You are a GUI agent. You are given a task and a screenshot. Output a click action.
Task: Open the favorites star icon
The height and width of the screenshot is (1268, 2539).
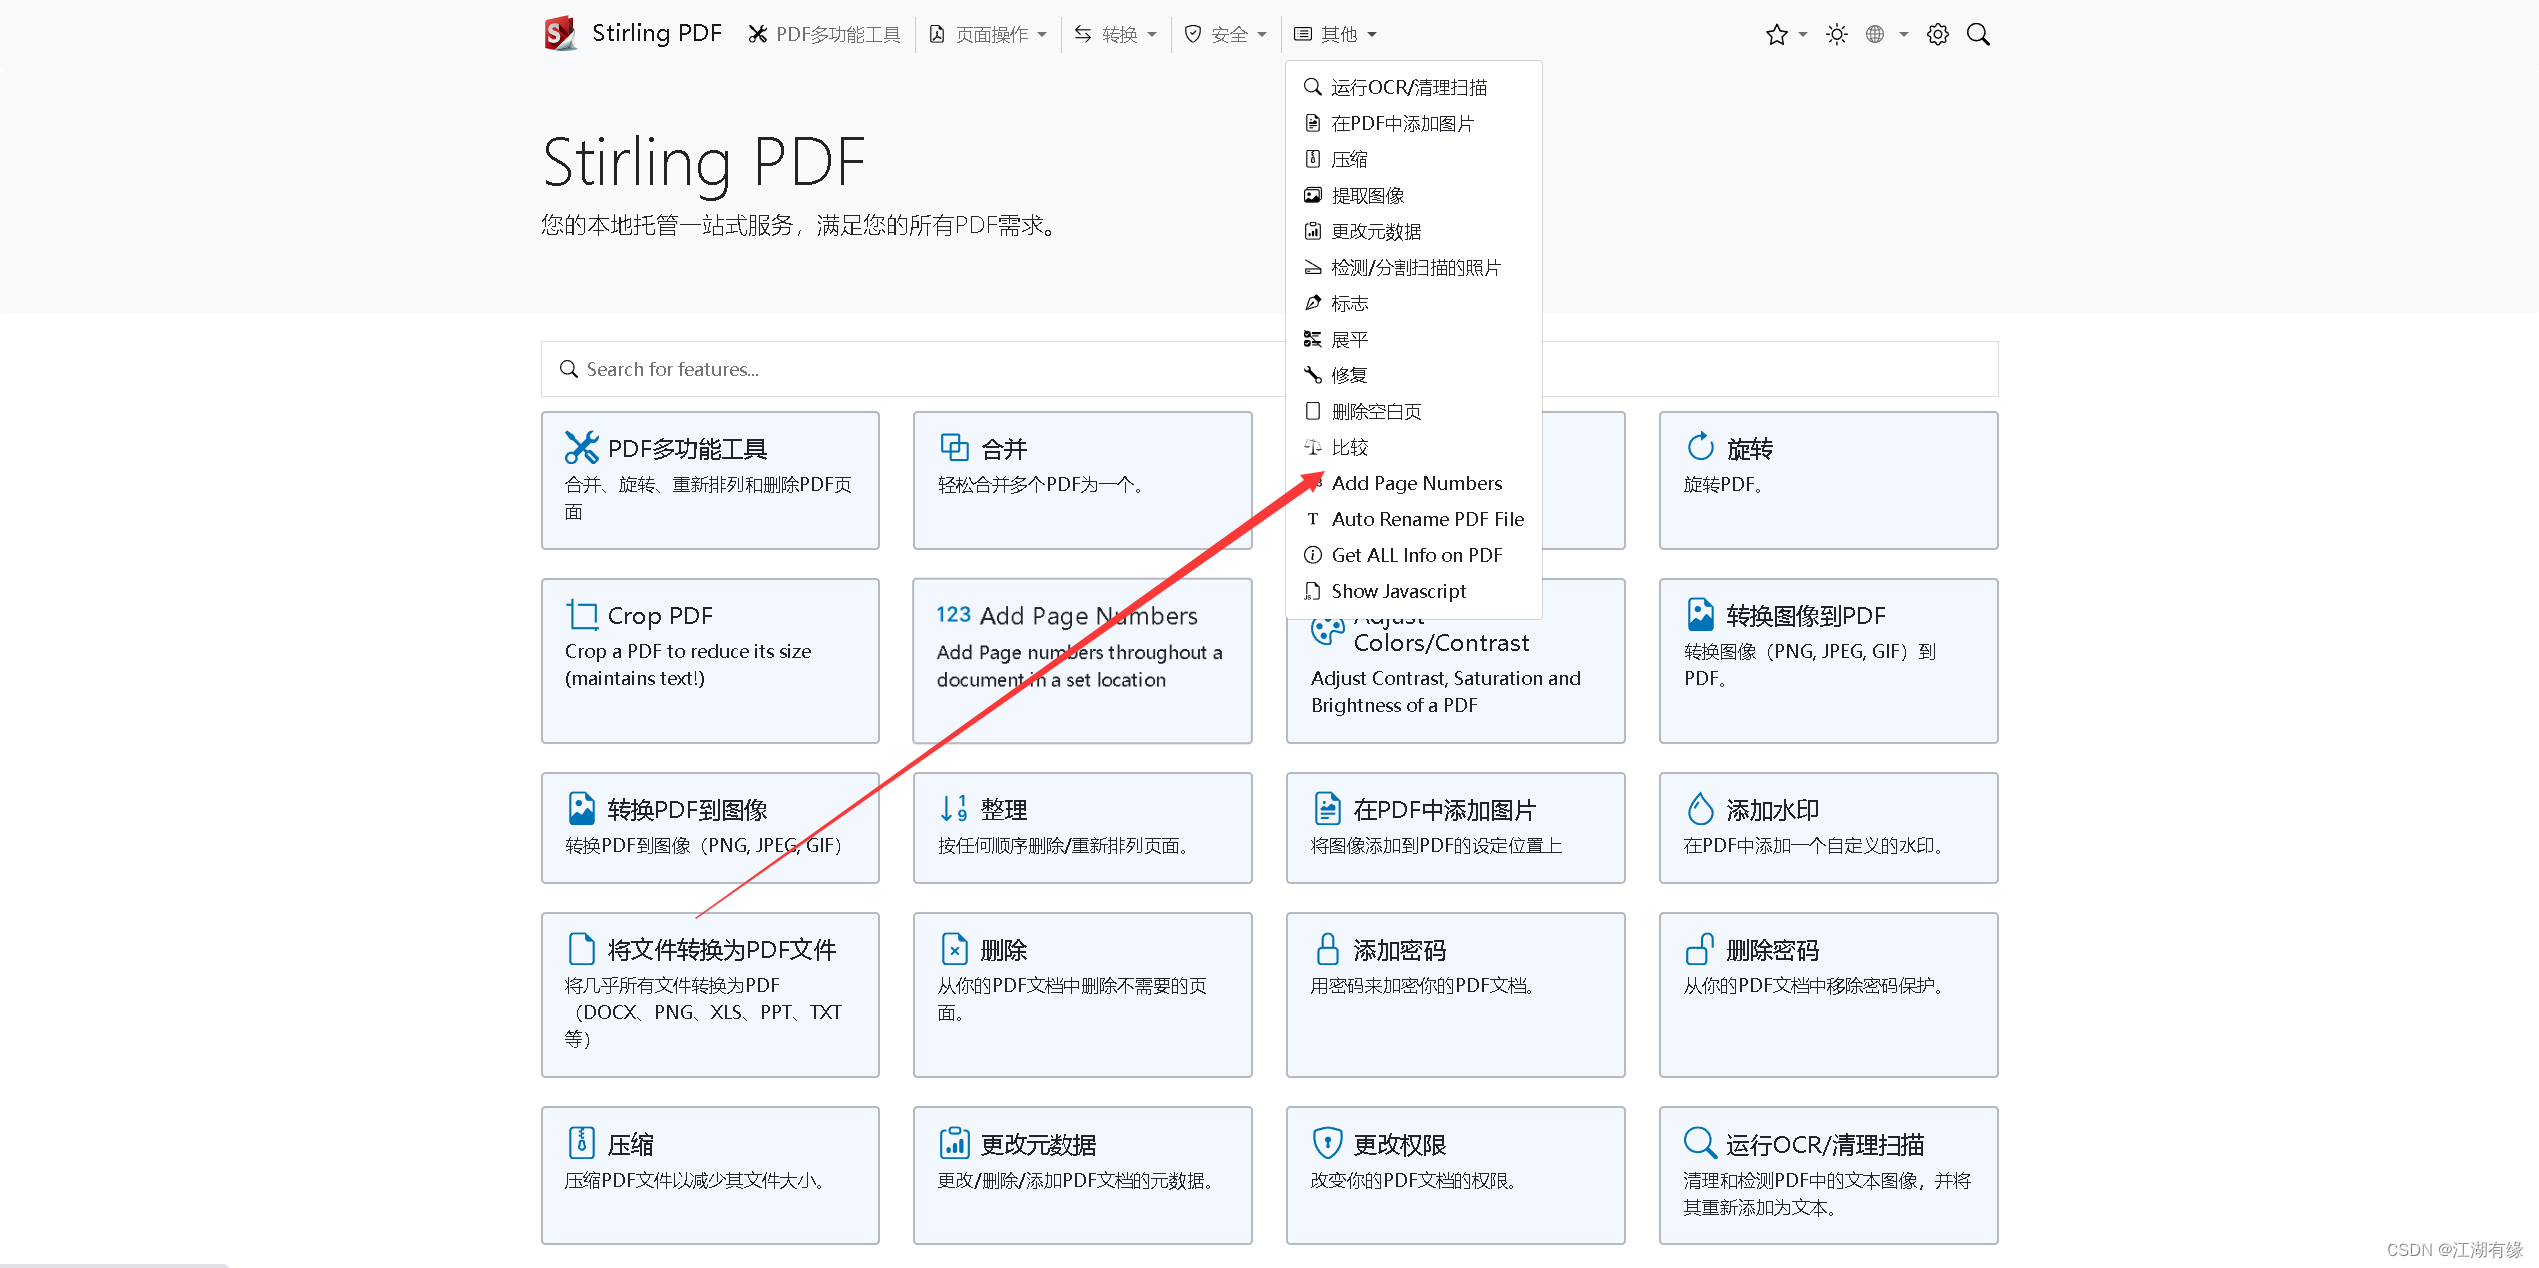click(x=1776, y=35)
